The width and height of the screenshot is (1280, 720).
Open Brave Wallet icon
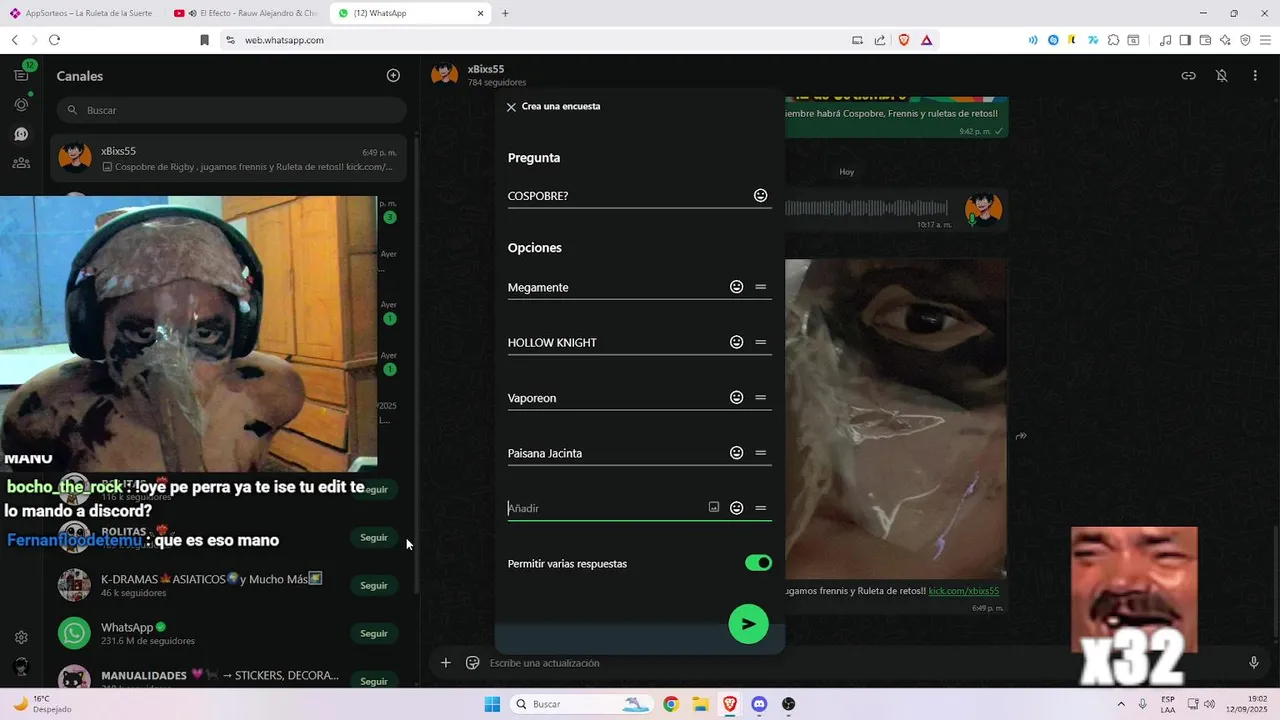[1205, 40]
